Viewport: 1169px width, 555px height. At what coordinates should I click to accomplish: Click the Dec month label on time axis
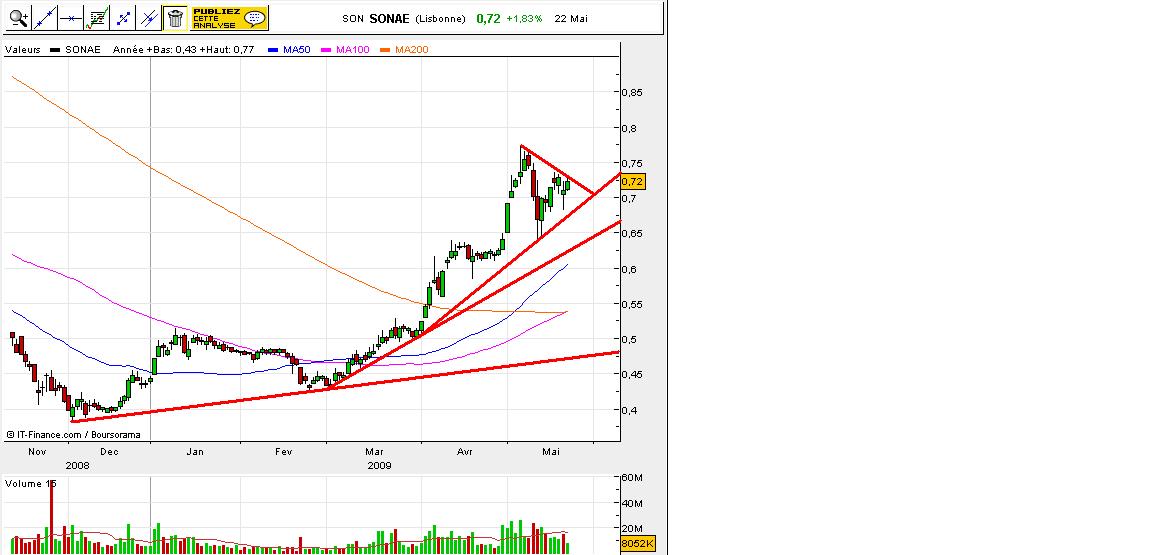(109, 451)
